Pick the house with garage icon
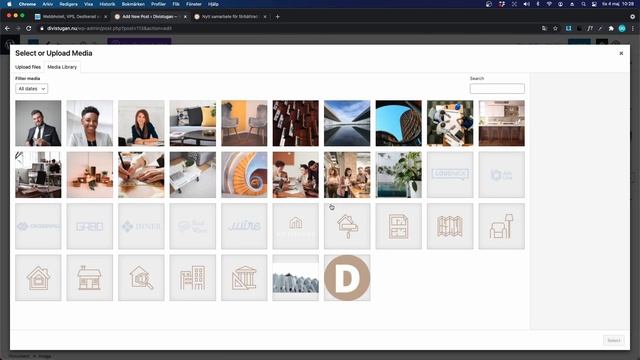 38,278
